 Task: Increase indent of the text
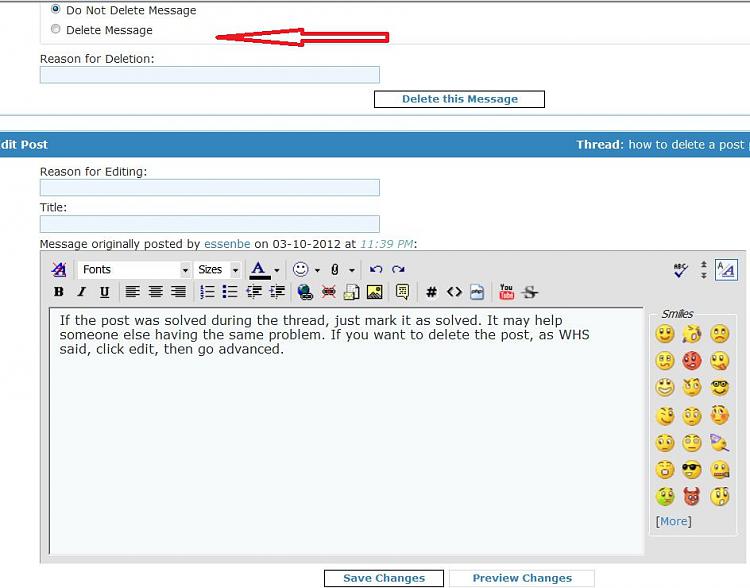[x=277, y=292]
